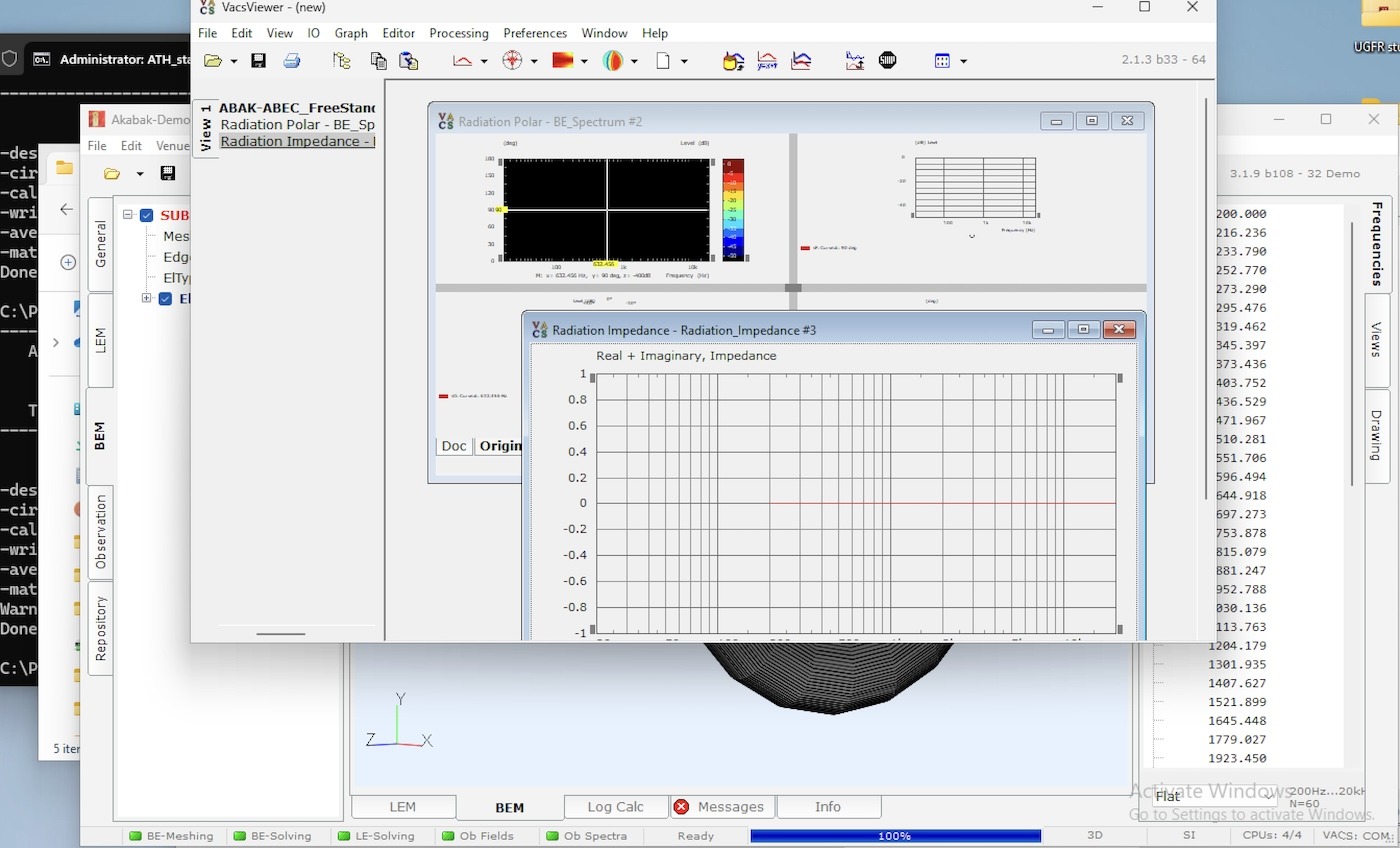The width and height of the screenshot is (1400, 848).
Task: Save project with VacsViewer floppy disk icon
Action: [258, 61]
